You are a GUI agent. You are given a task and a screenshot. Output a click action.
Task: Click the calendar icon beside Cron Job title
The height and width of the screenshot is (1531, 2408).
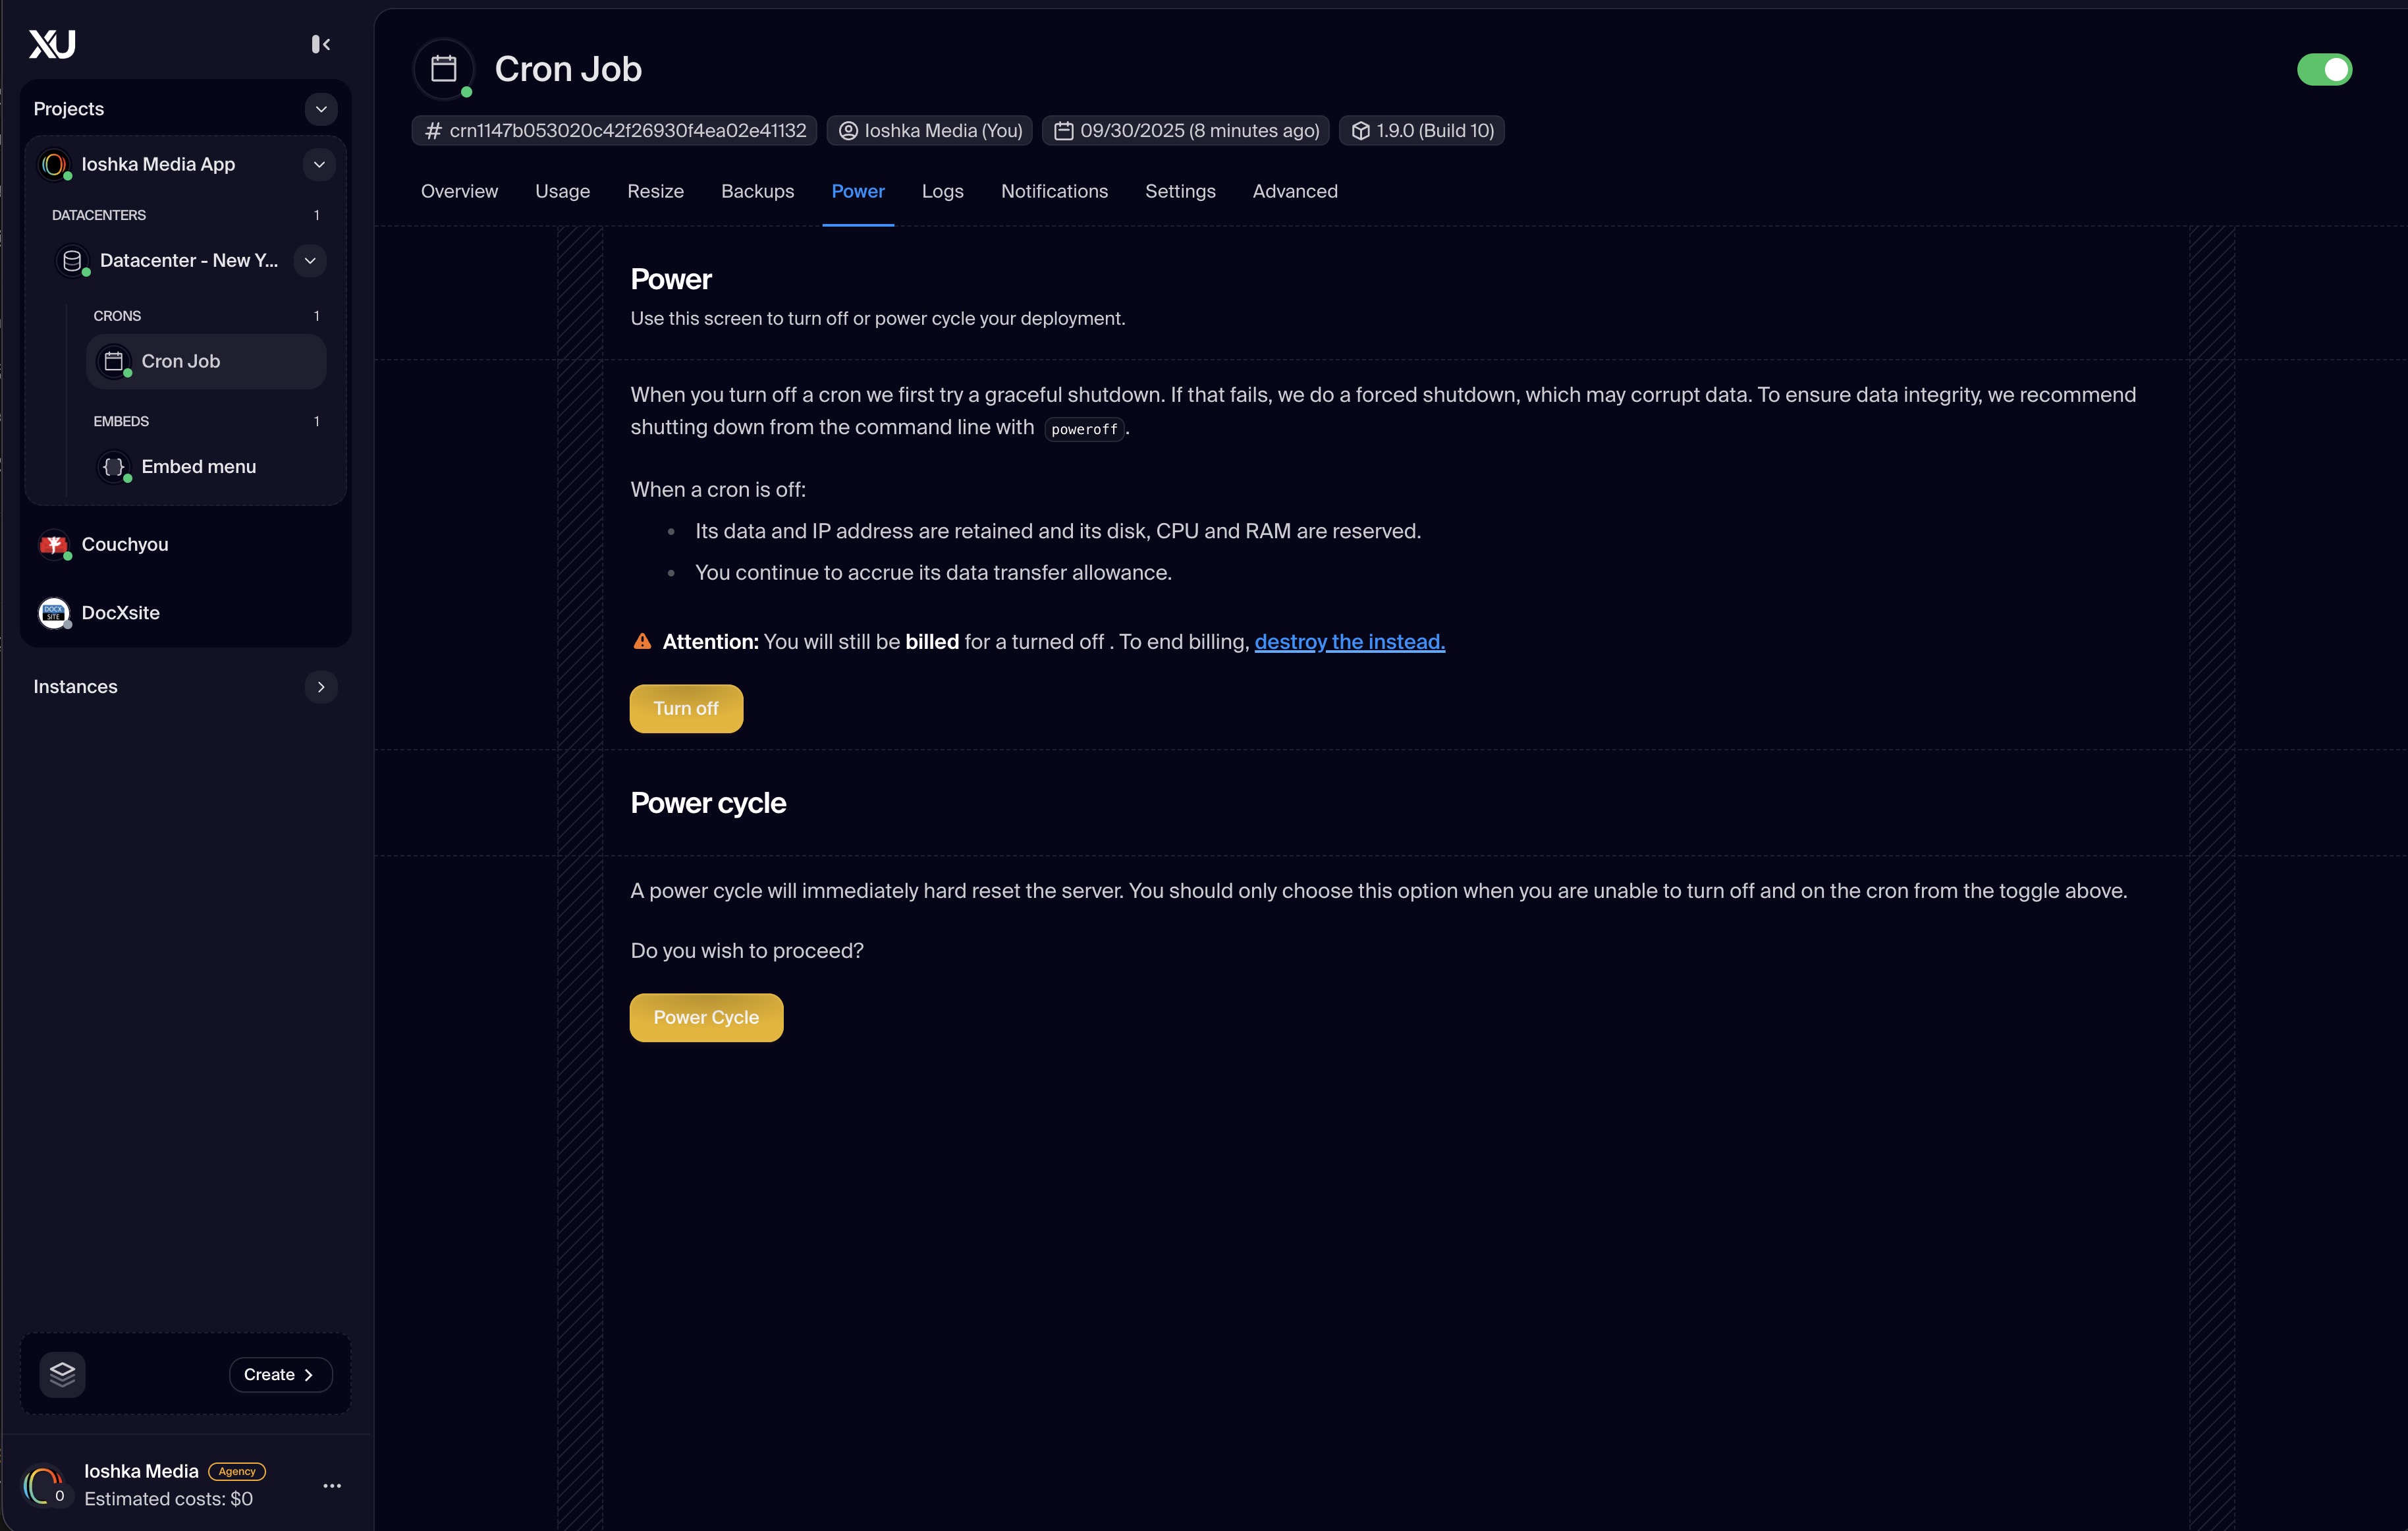[443, 69]
